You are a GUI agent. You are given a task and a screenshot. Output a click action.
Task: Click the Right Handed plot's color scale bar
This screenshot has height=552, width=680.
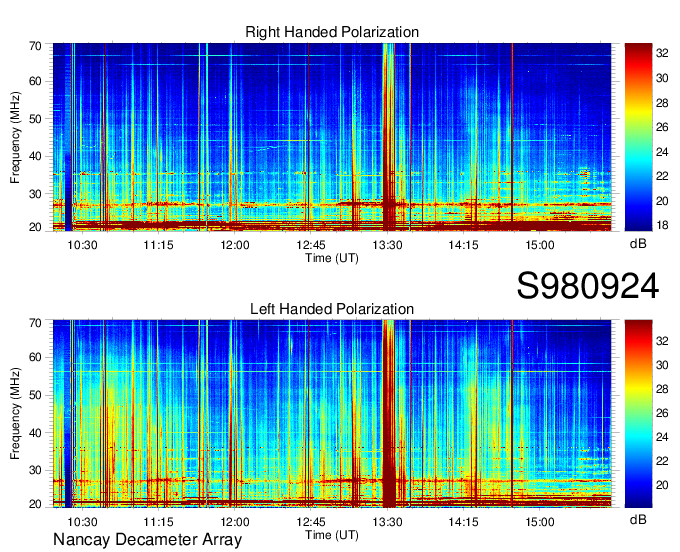tap(638, 137)
